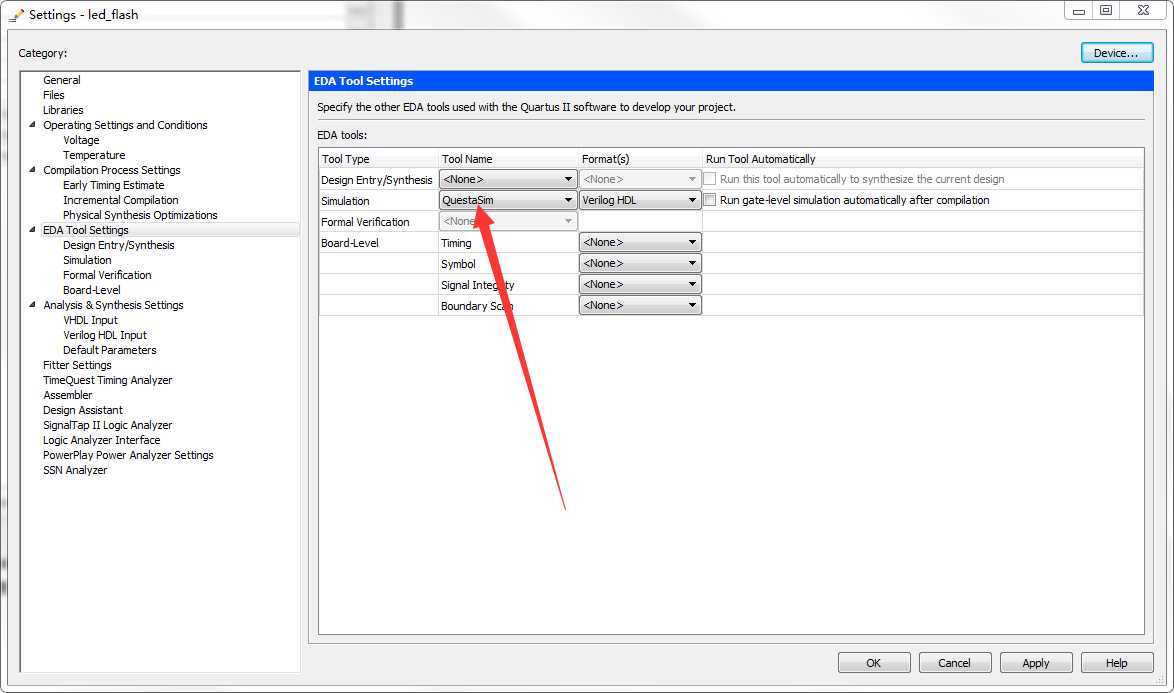Select Temperature category item
1174x693 pixels.
click(94, 155)
